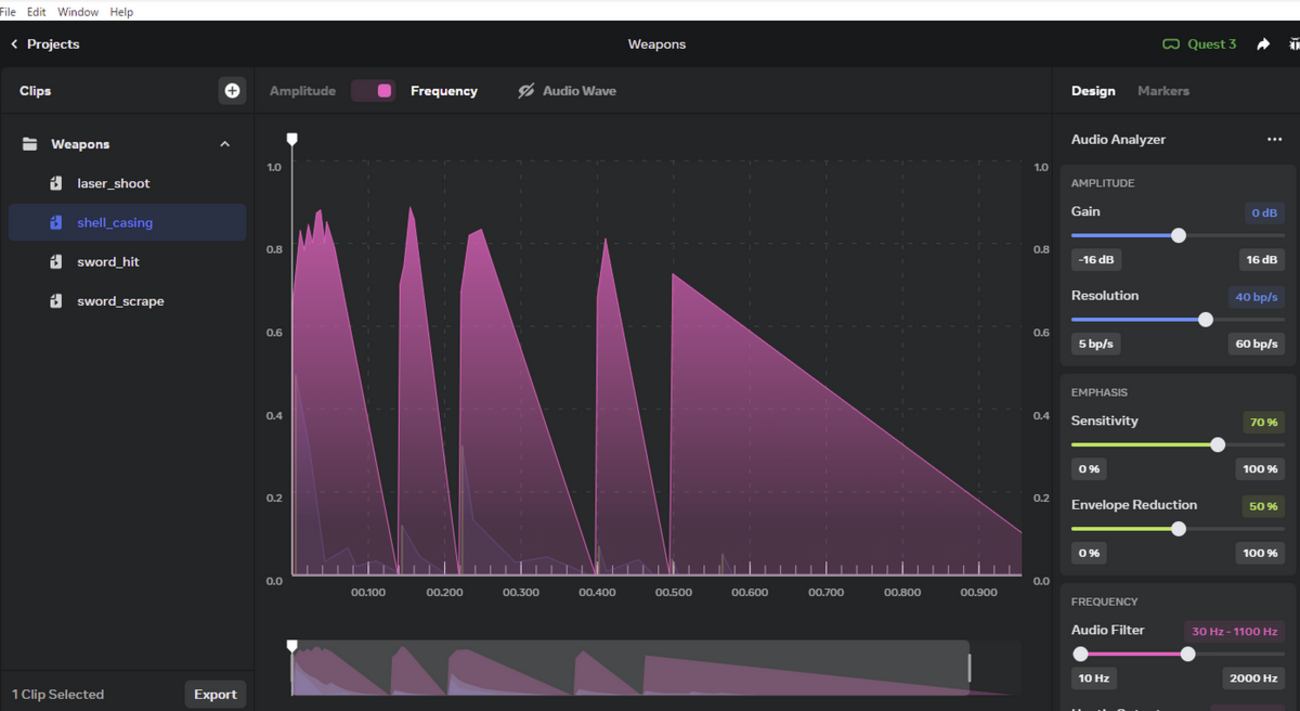Image resolution: width=1300 pixels, height=711 pixels.
Task: Open Audio Analyzer three-dot options menu
Action: [1274, 139]
